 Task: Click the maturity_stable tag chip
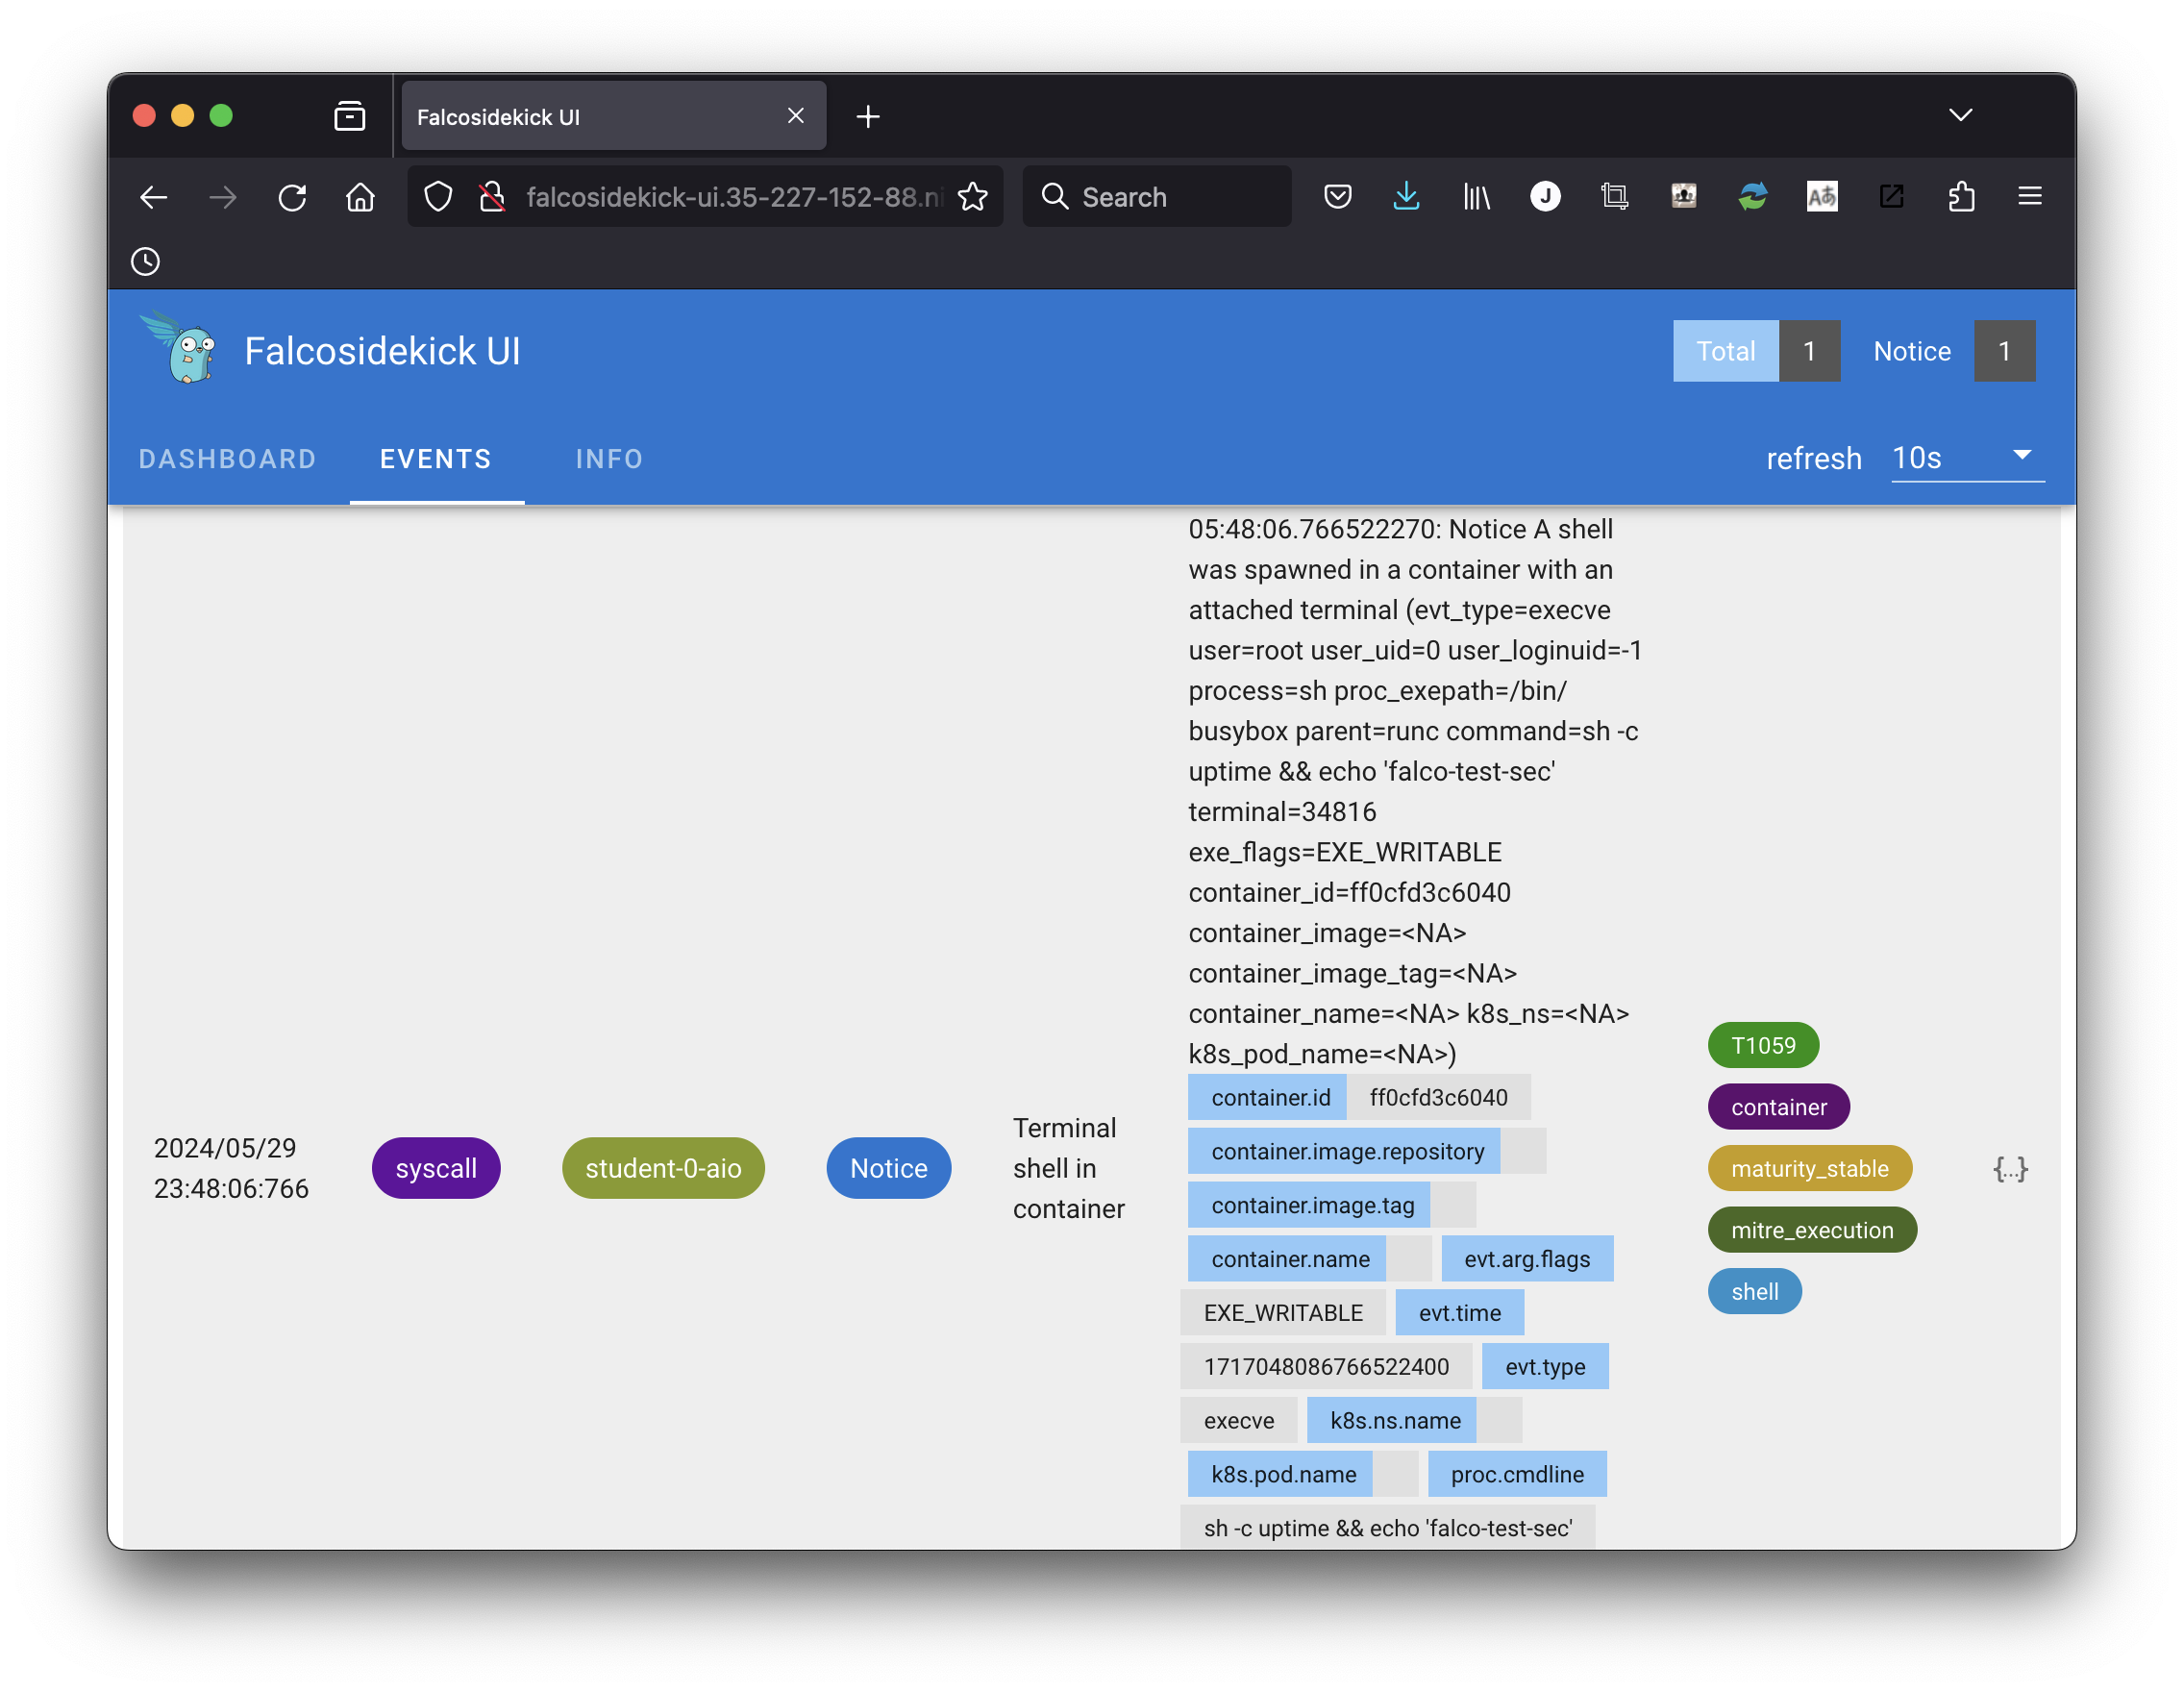pos(1809,1169)
